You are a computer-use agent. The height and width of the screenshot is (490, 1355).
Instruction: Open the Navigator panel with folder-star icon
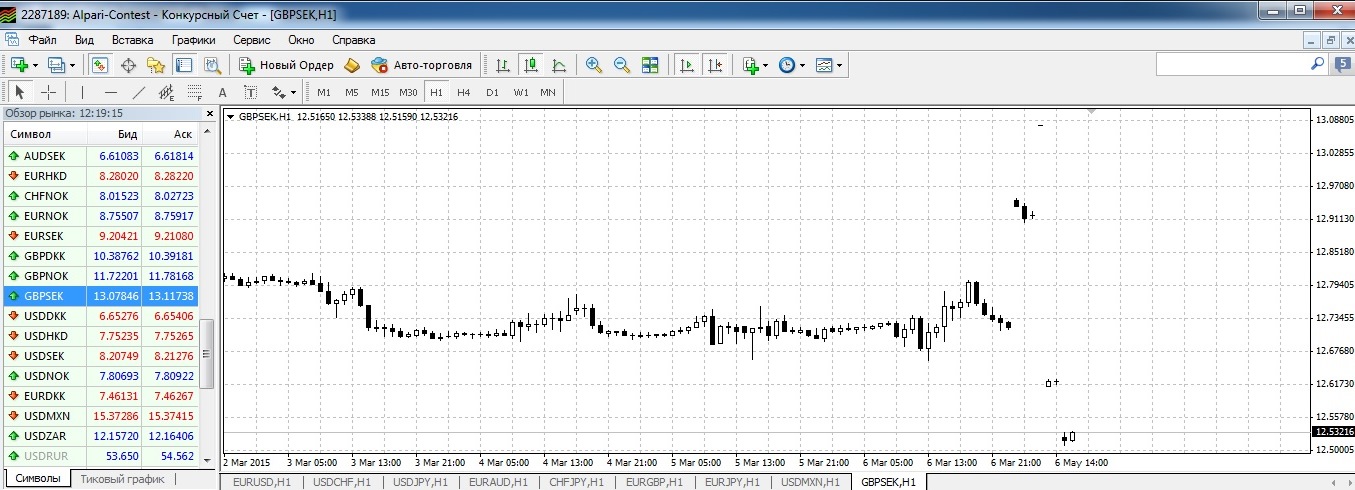coord(156,65)
